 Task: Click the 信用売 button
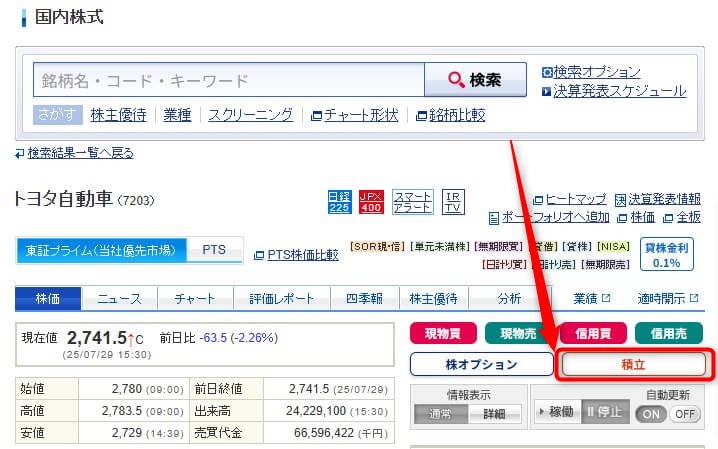[669, 333]
